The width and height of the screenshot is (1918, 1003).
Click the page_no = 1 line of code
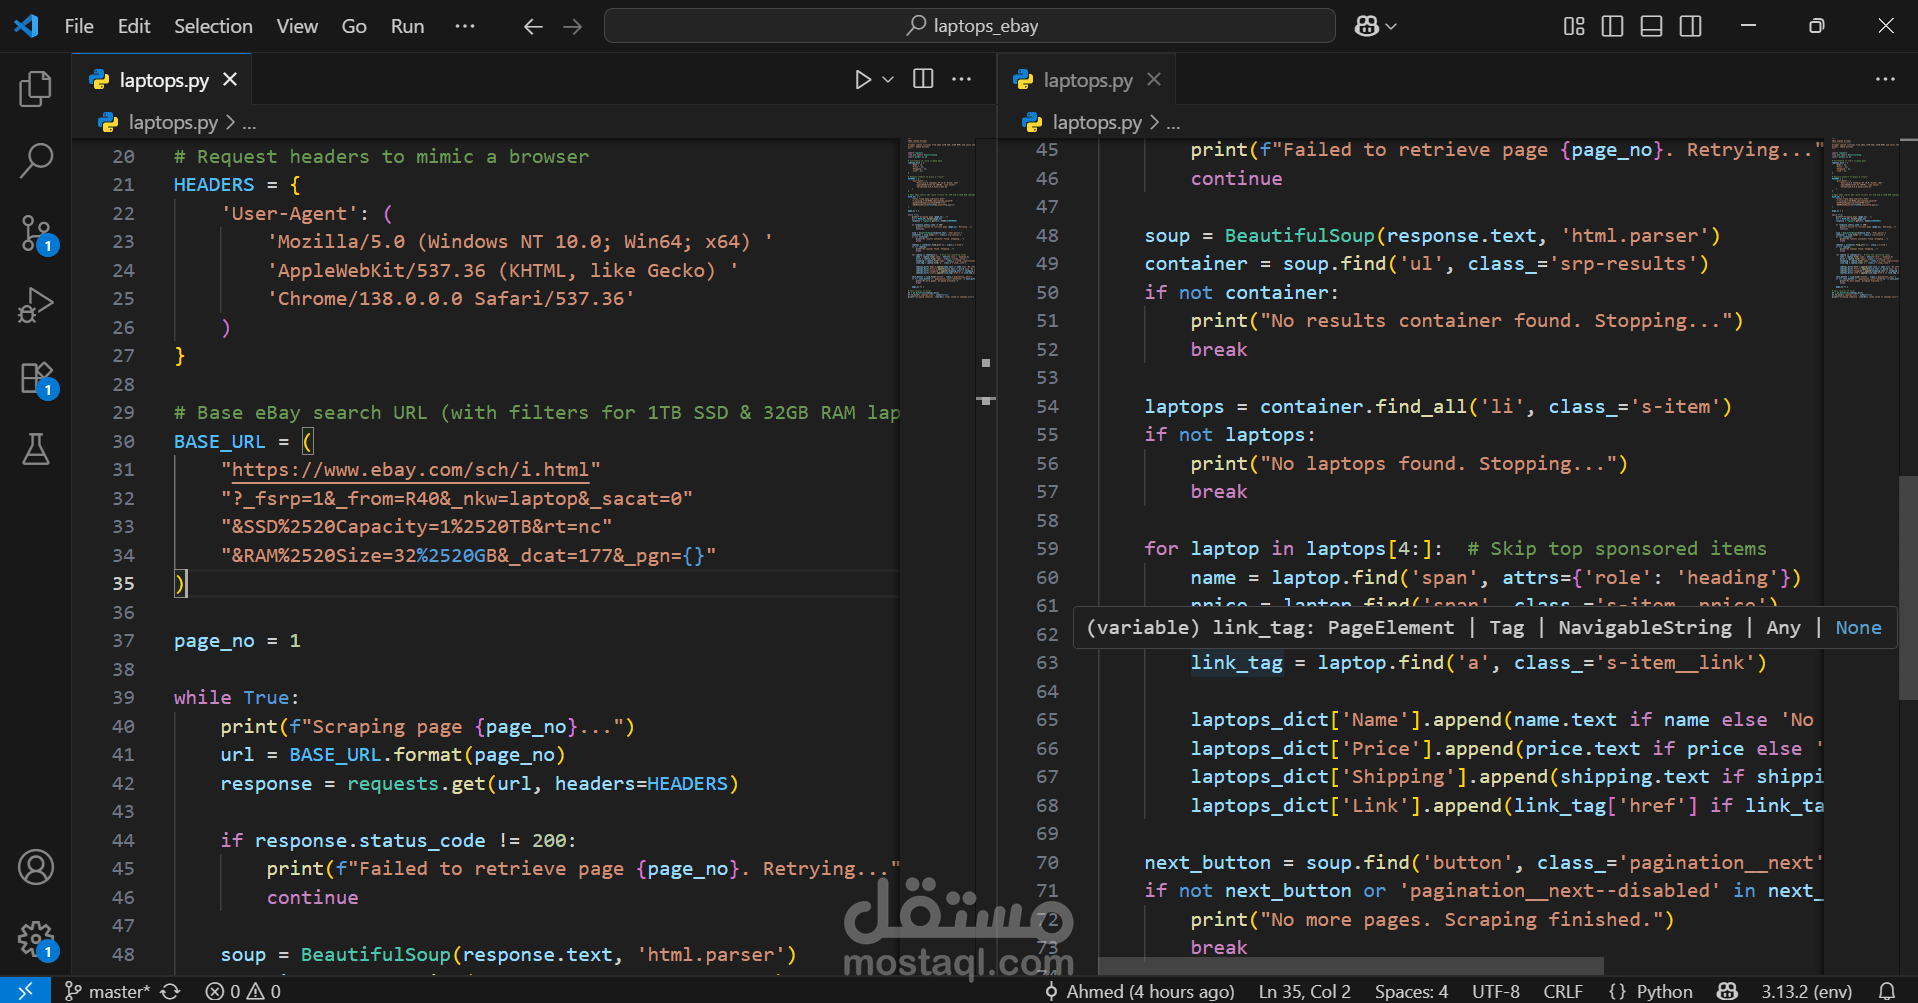(x=237, y=640)
